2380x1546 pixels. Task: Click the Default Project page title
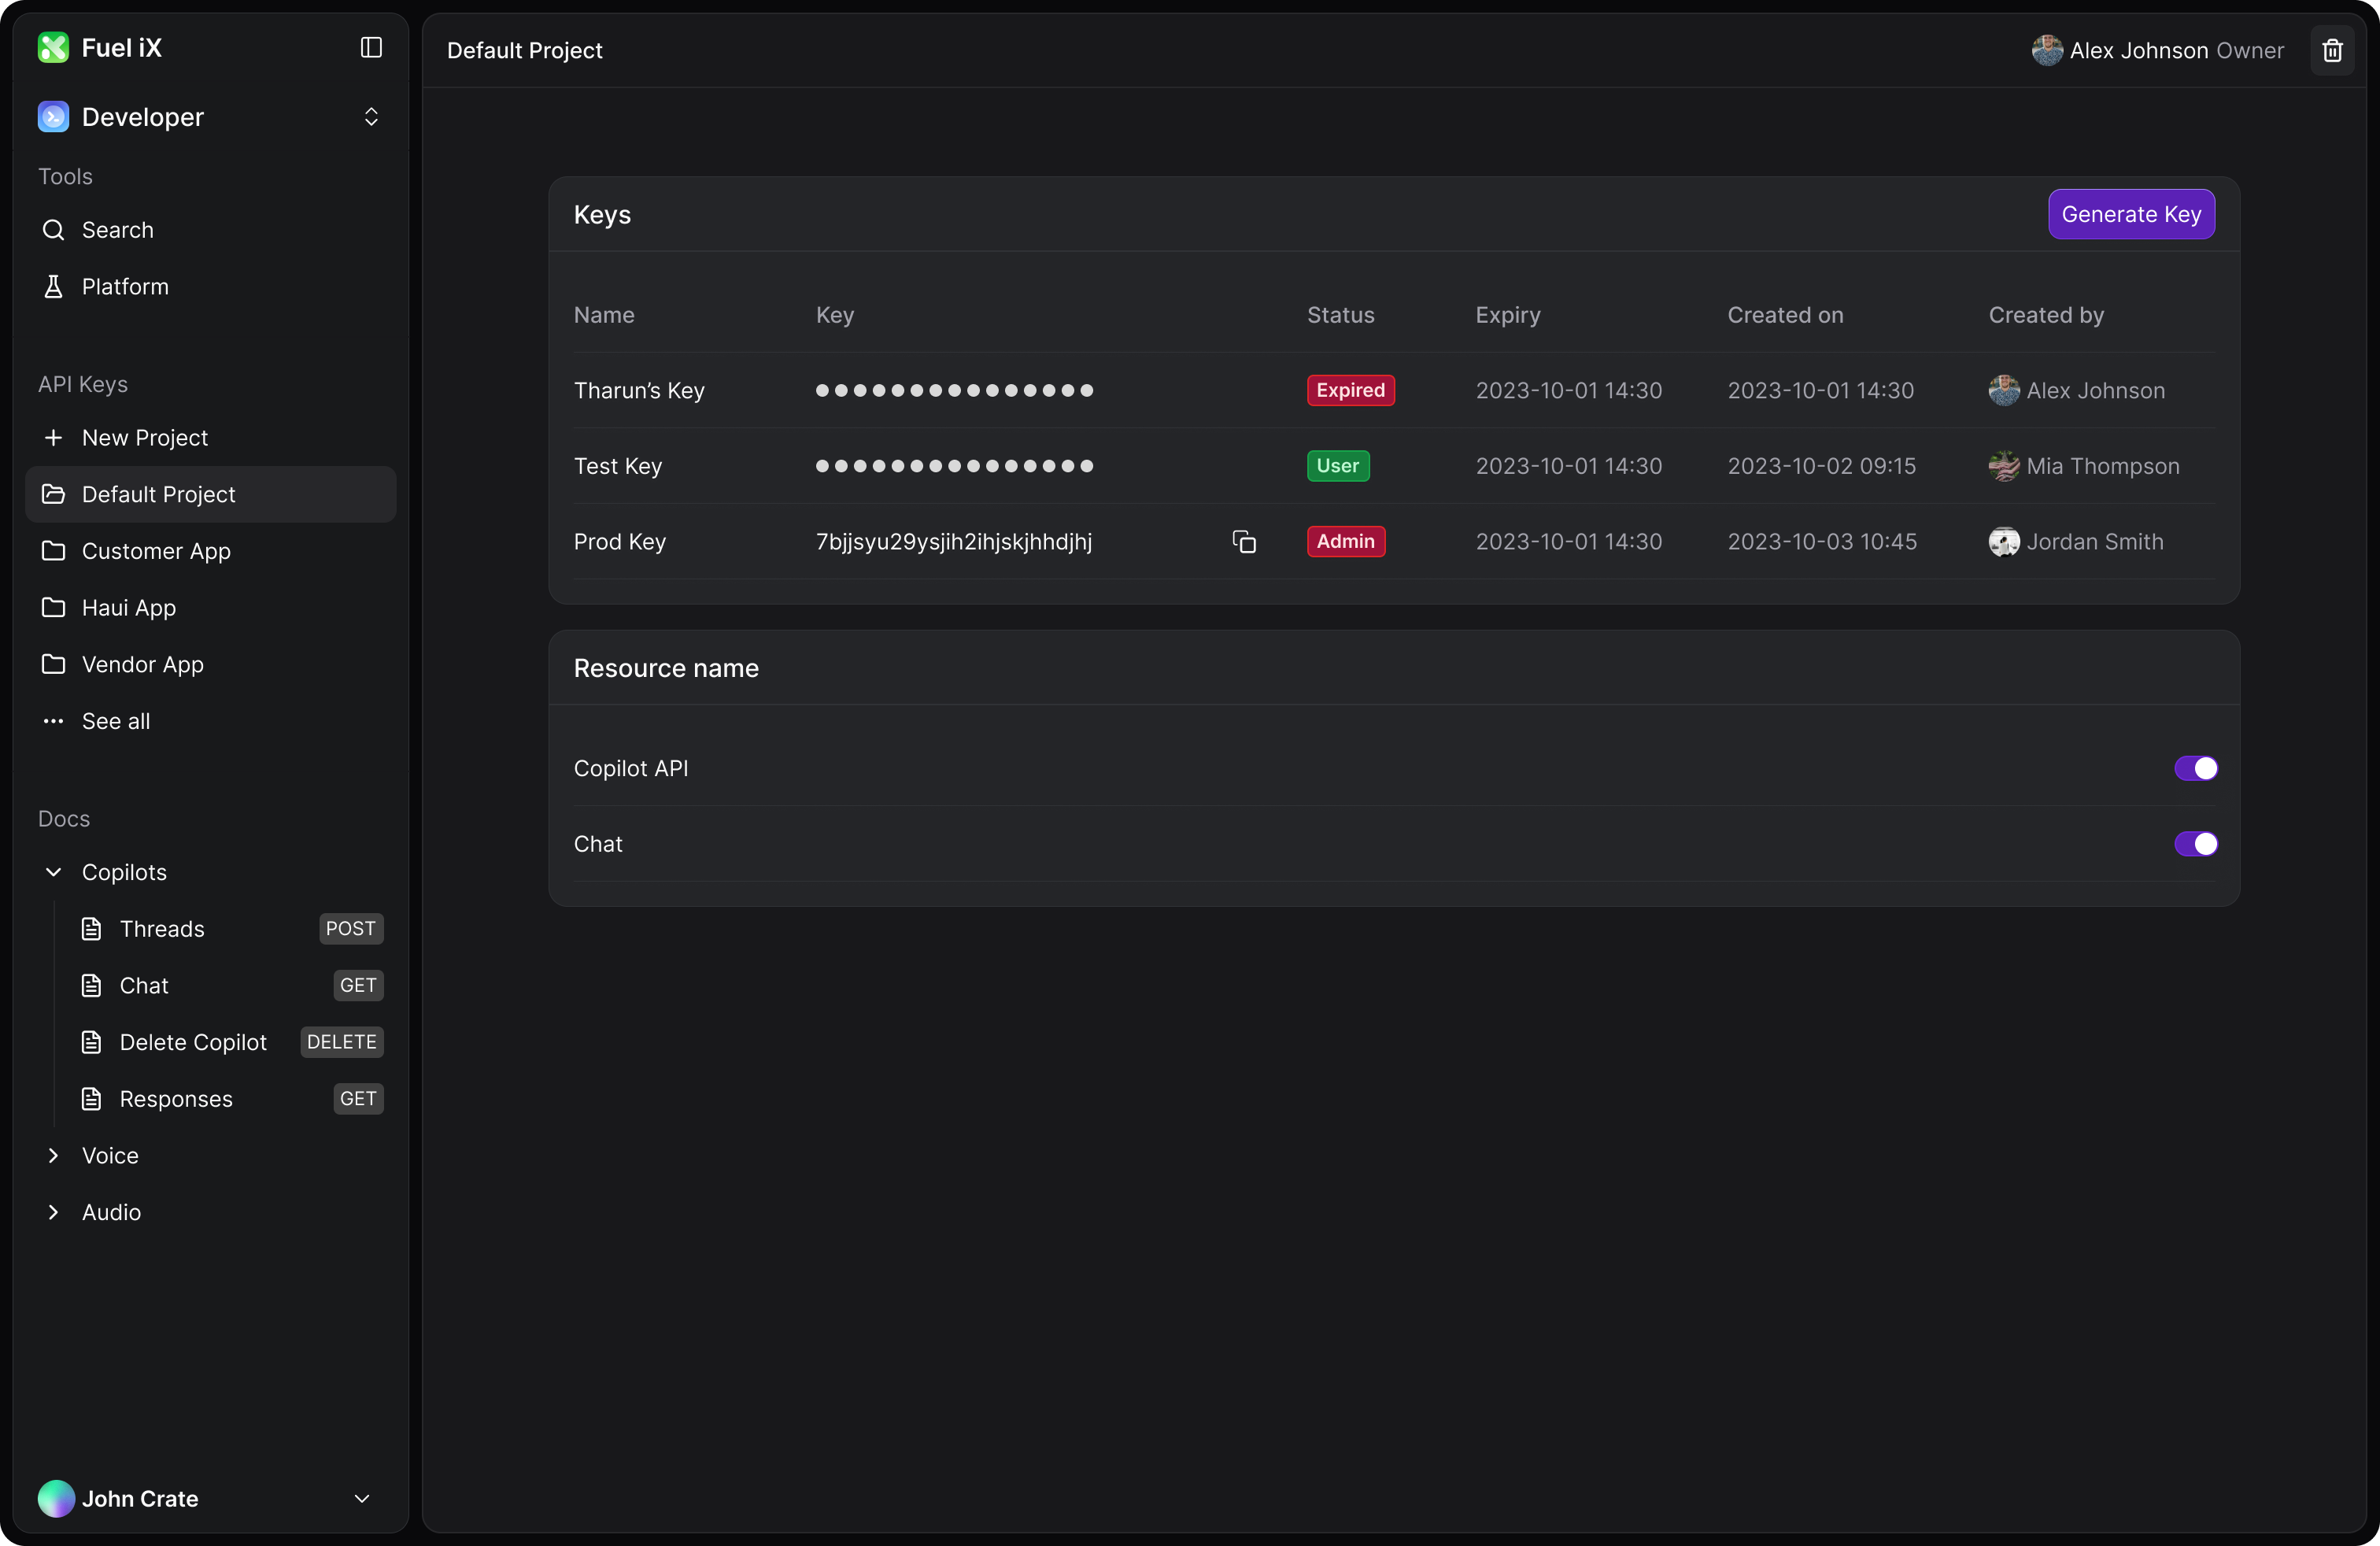[524, 50]
